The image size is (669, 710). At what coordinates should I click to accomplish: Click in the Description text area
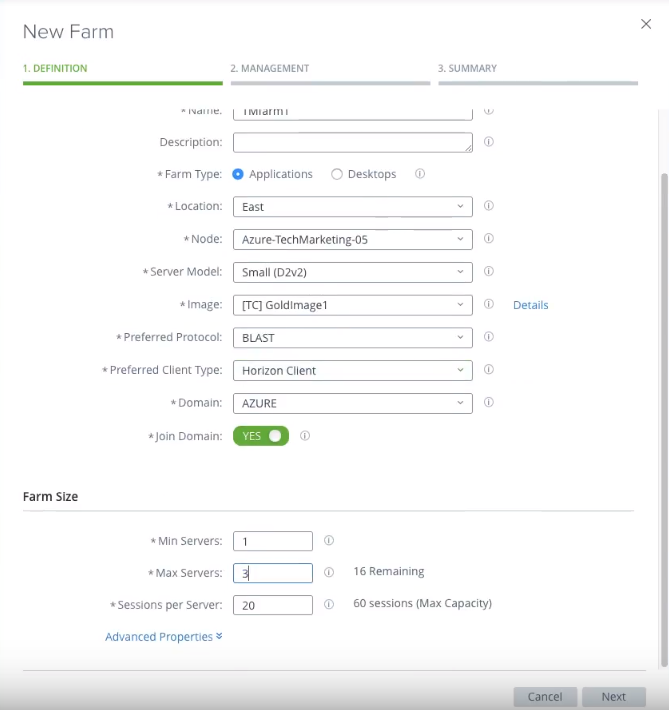pyautogui.click(x=353, y=142)
